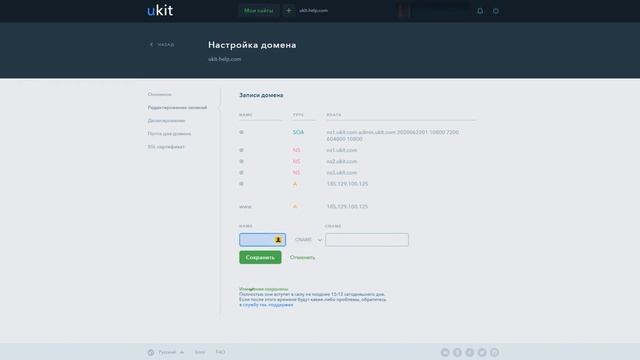Click the Настройка домена title
This screenshot has height=360, width=640.
tap(252, 45)
